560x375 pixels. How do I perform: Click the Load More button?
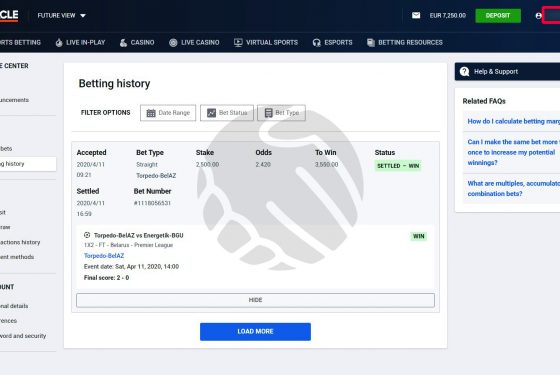pos(255,331)
